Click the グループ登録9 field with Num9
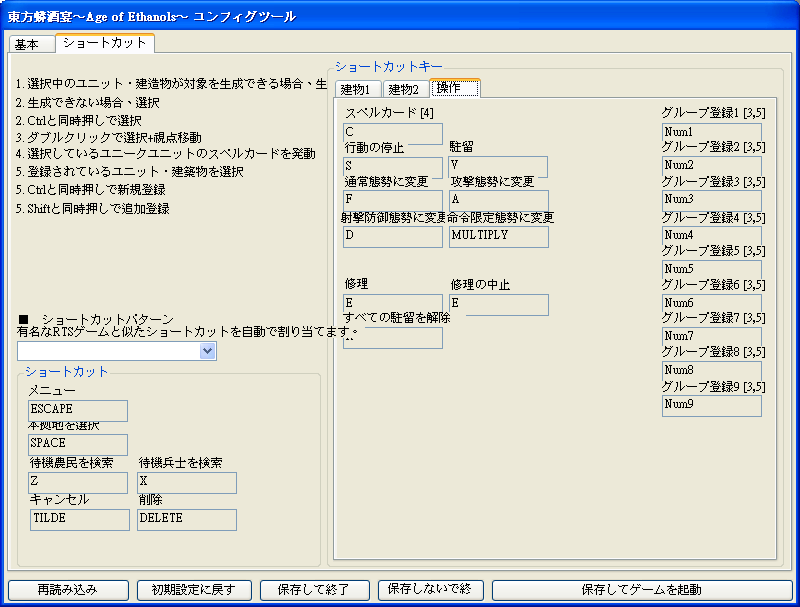 pos(711,406)
